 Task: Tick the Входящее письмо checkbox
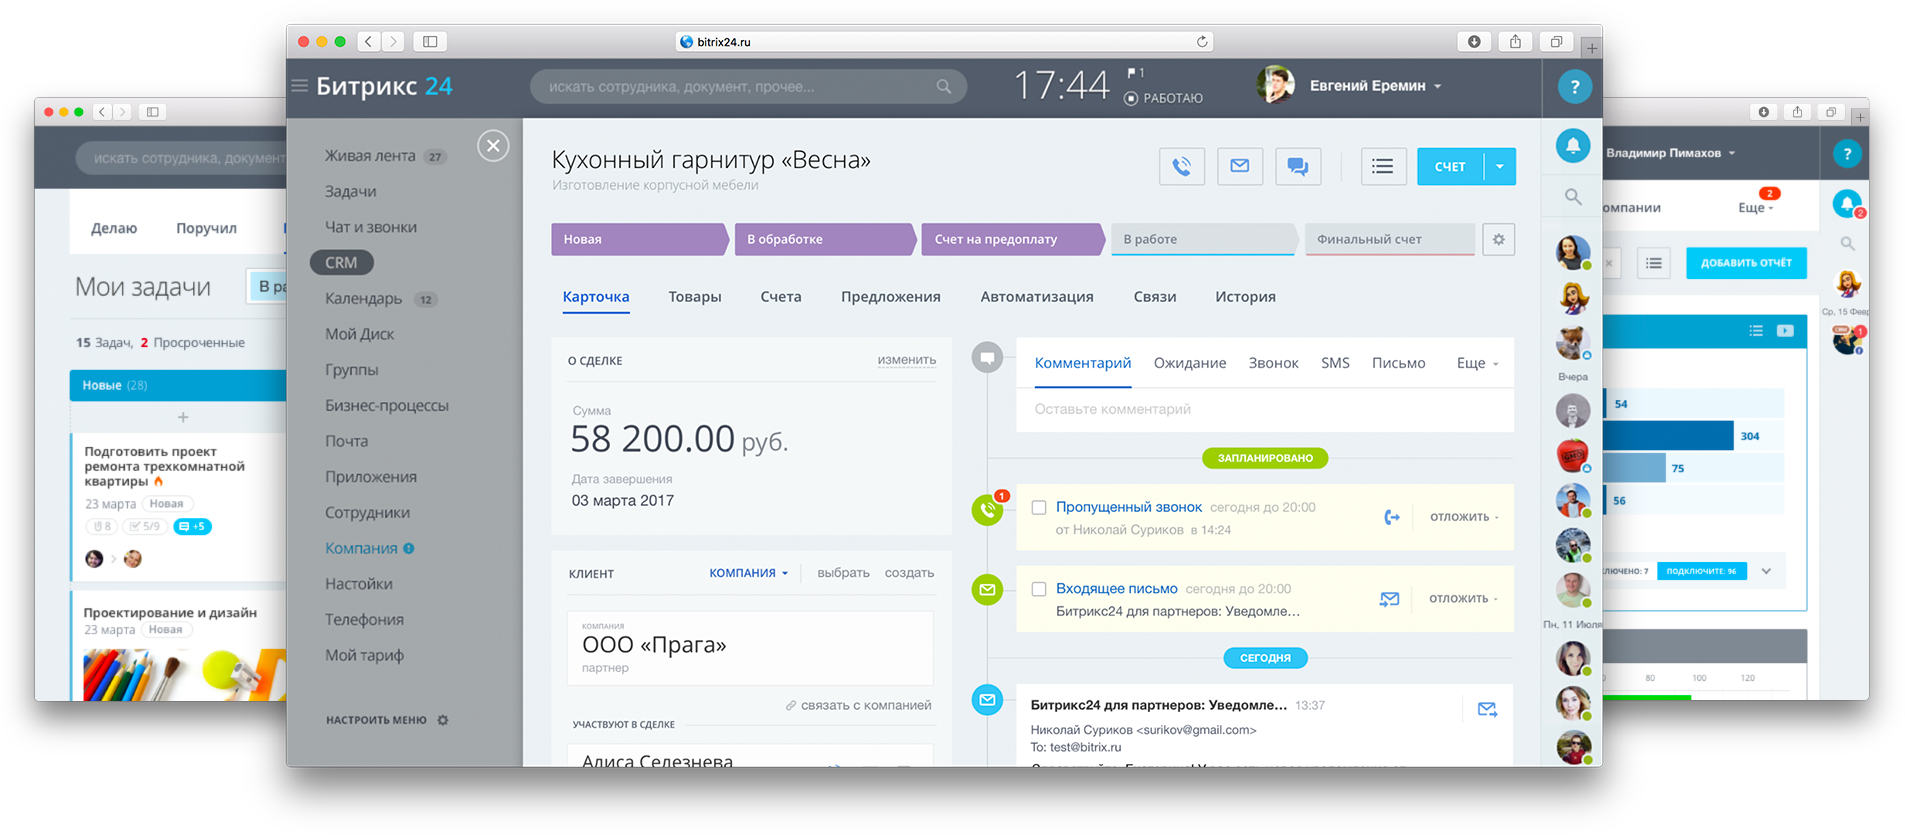coord(1039,589)
